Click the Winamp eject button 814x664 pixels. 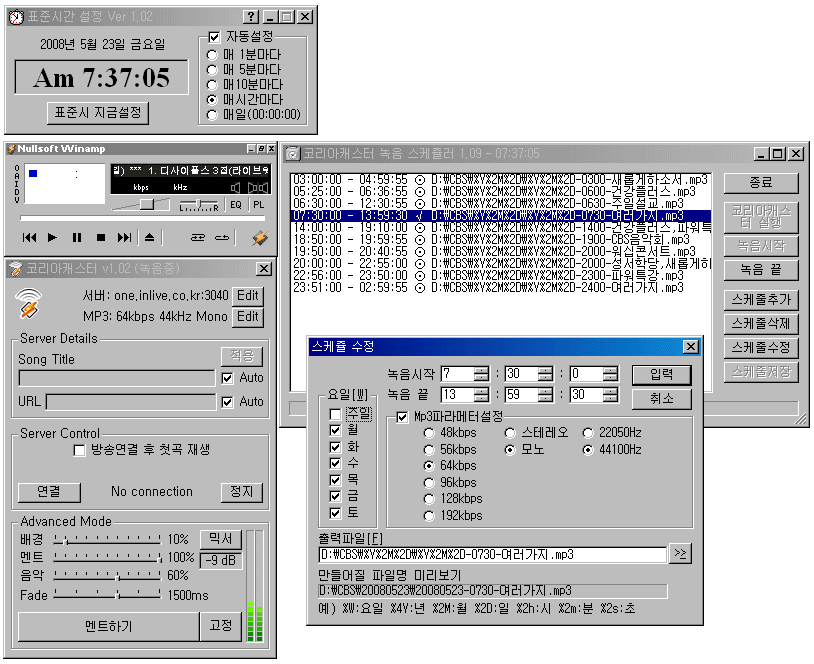[x=150, y=237]
